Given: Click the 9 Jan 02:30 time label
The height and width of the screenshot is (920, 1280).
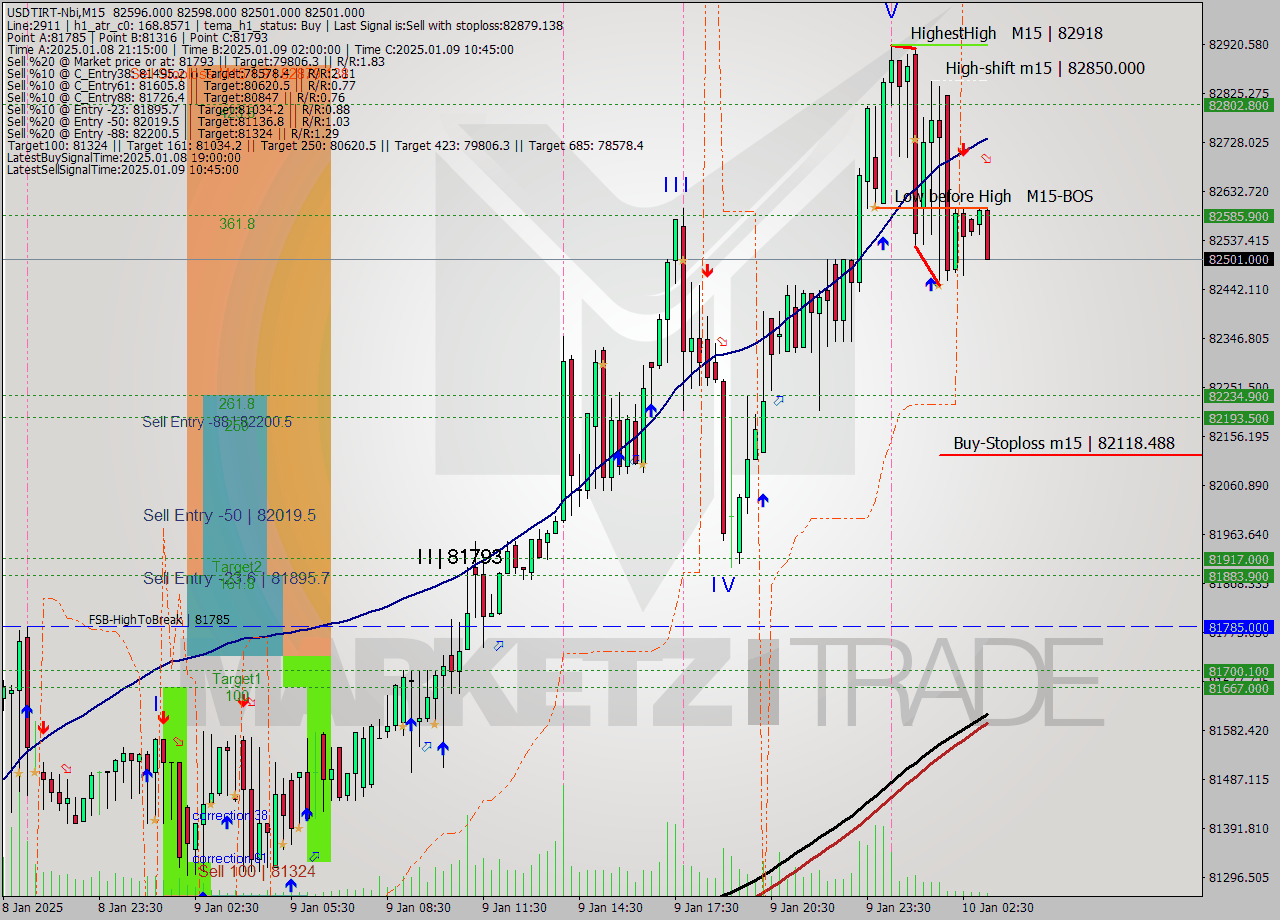Looking at the screenshot, I should pos(226,907).
